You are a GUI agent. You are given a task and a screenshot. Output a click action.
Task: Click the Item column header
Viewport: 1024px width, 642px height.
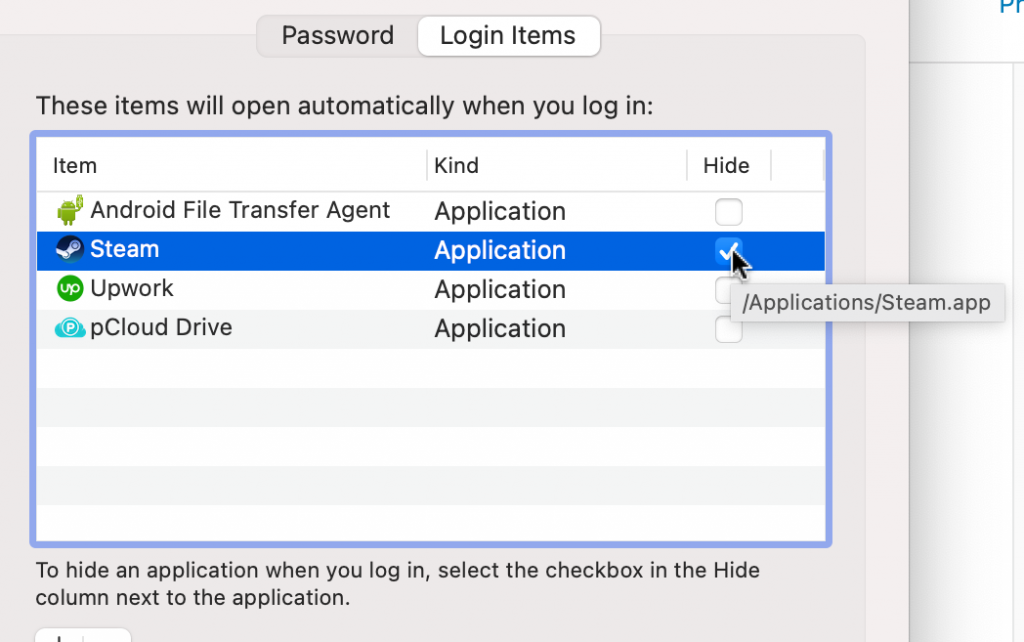[75, 166]
